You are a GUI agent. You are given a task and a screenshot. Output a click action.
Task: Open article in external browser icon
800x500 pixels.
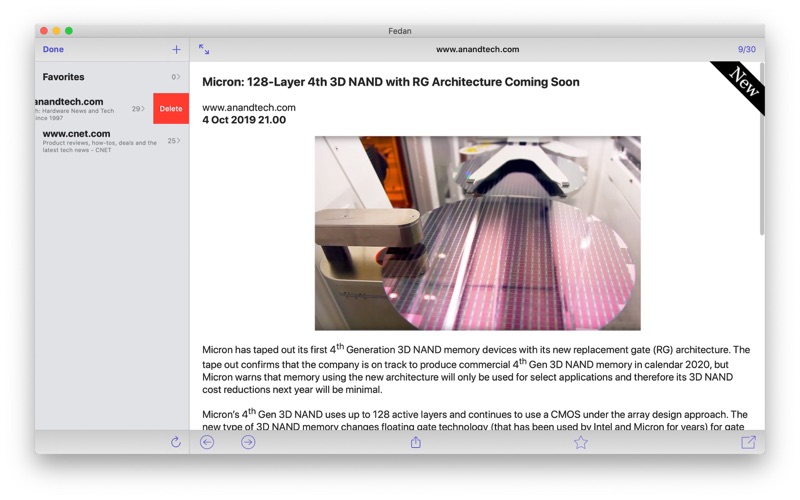pyautogui.click(x=748, y=442)
